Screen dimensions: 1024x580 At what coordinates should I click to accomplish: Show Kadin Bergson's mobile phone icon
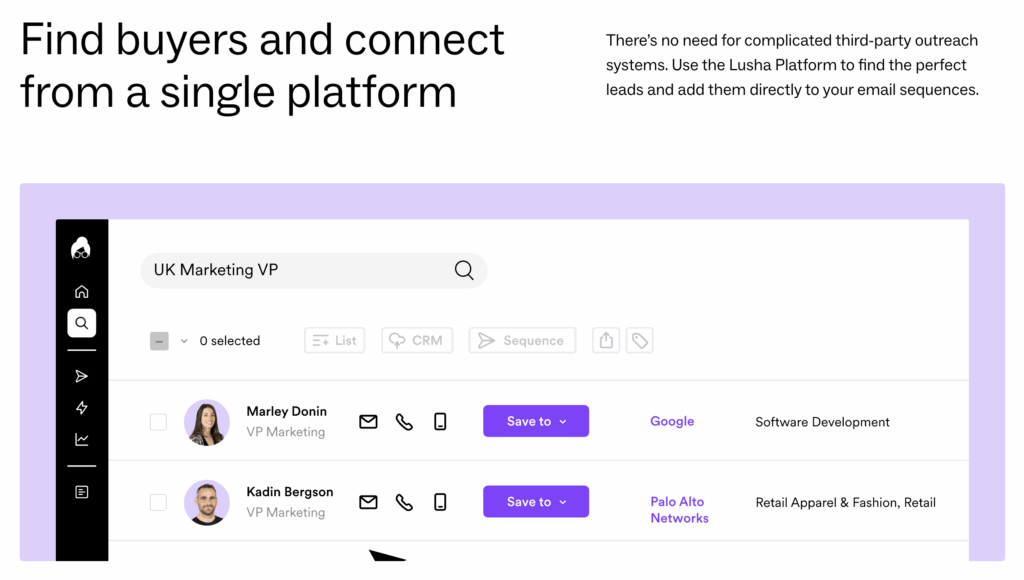click(x=440, y=502)
